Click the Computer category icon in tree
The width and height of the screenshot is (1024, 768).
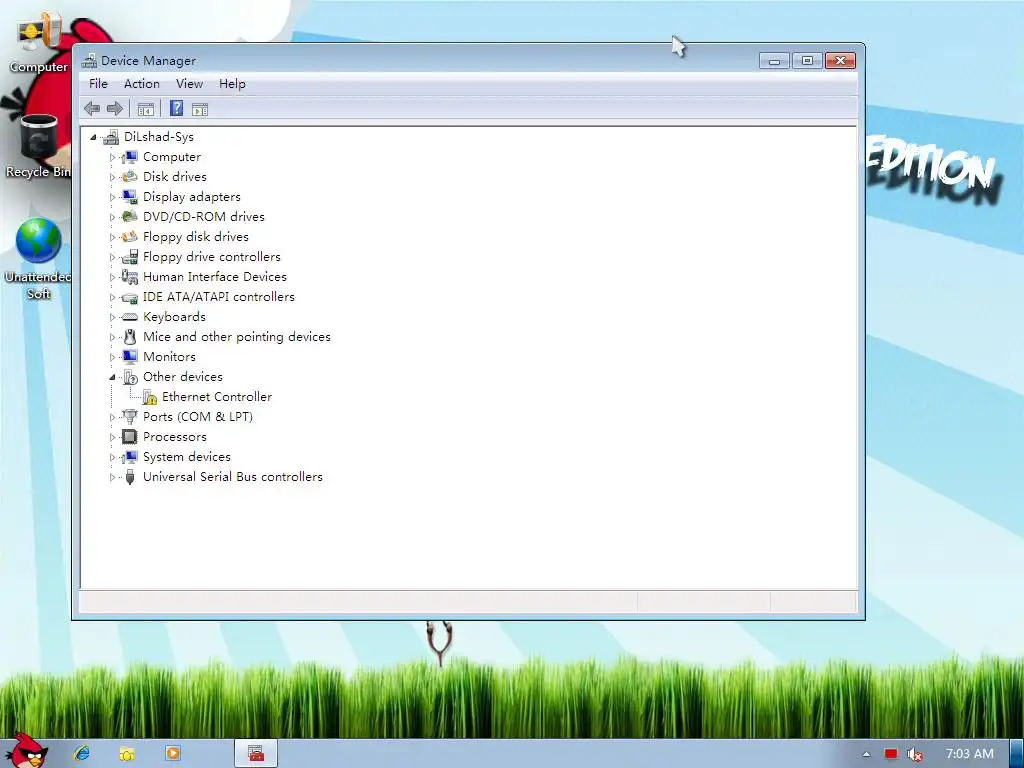tap(130, 157)
